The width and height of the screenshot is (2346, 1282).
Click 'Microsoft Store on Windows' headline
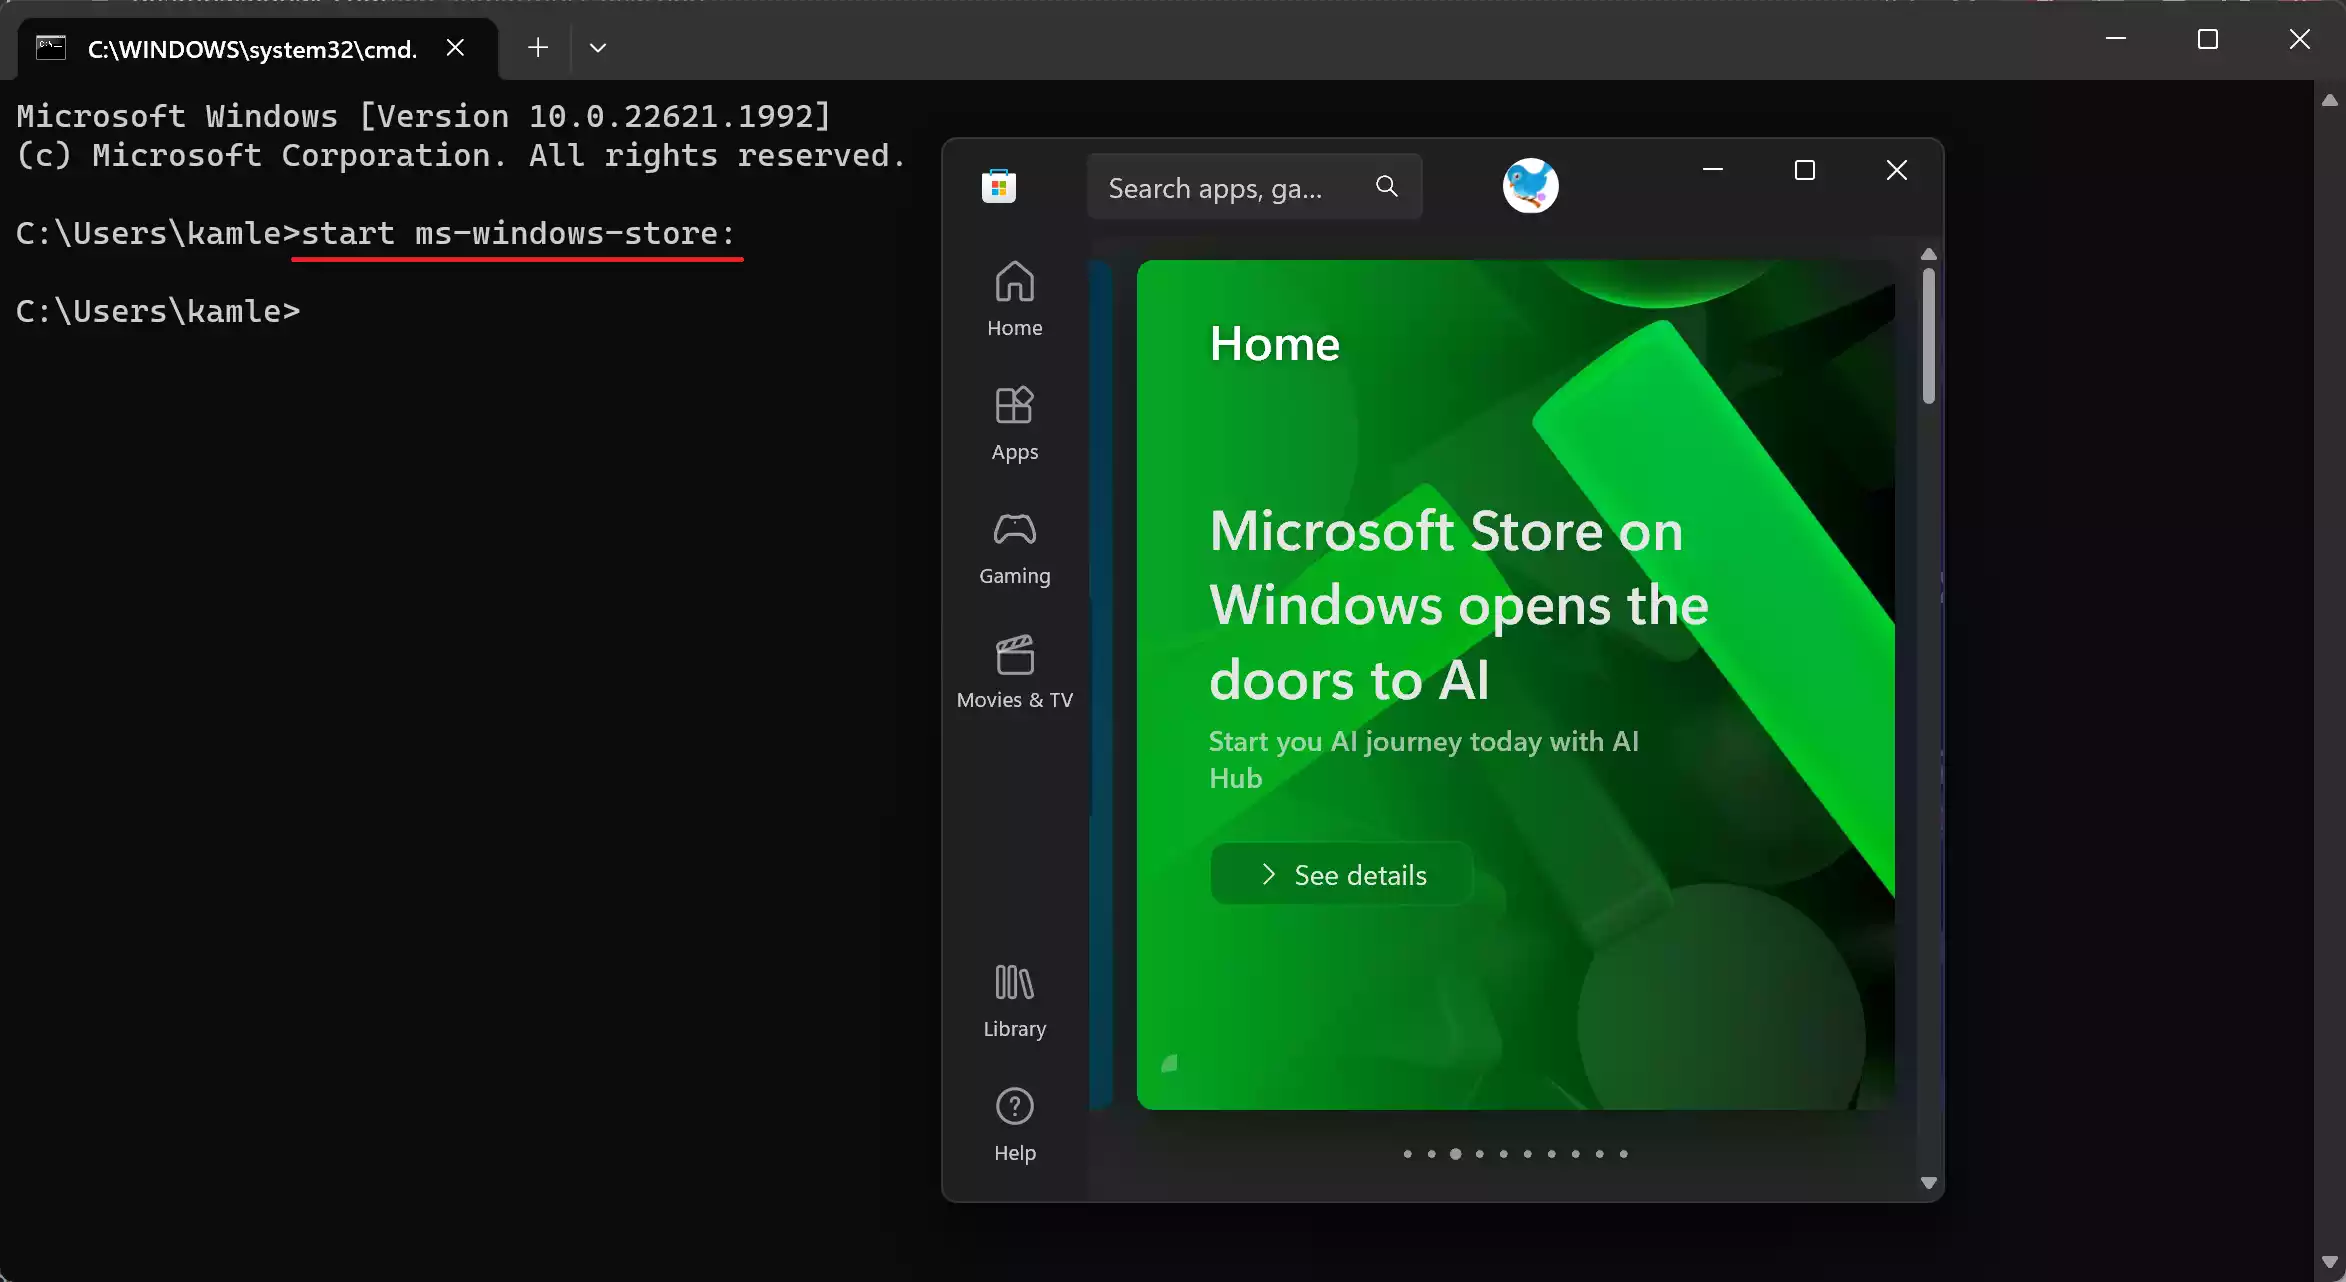coord(1459,605)
